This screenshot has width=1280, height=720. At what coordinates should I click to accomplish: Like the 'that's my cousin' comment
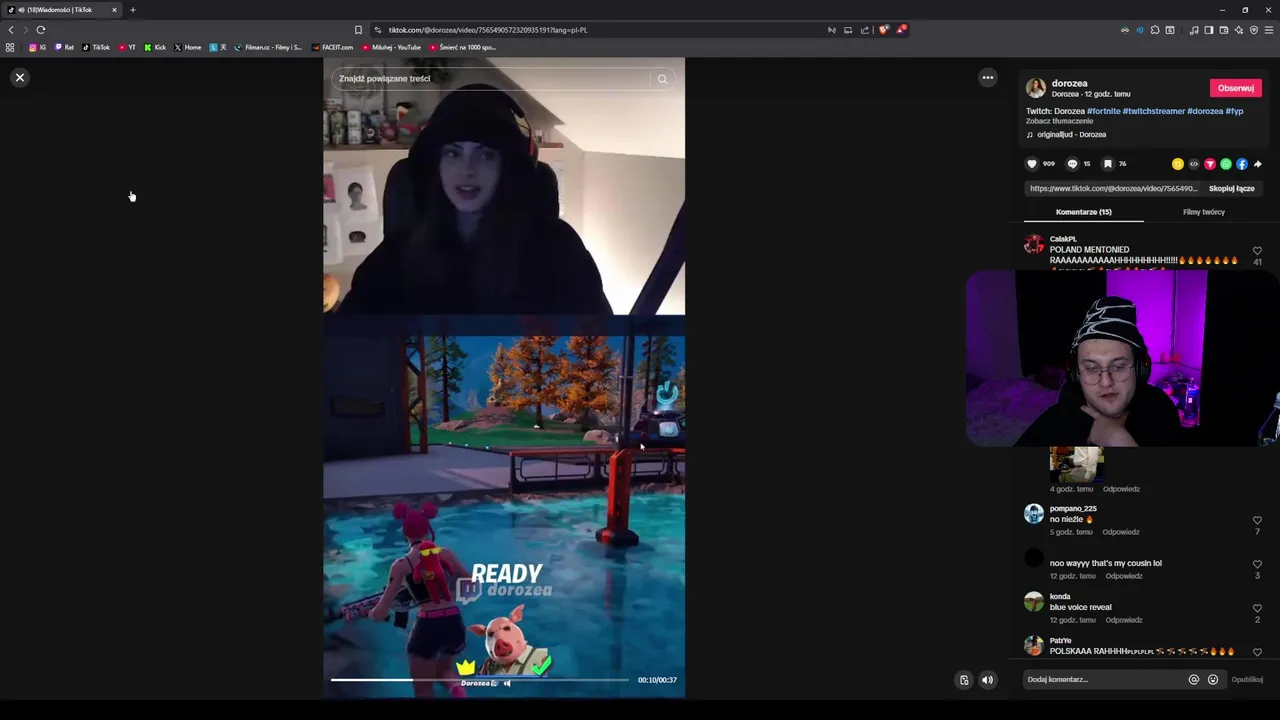point(1257,564)
